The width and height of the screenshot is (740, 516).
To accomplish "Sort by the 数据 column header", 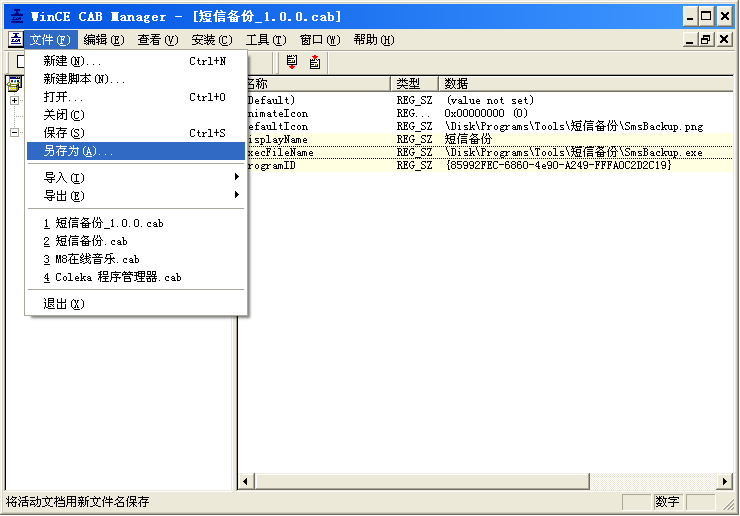I will click(x=586, y=84).
